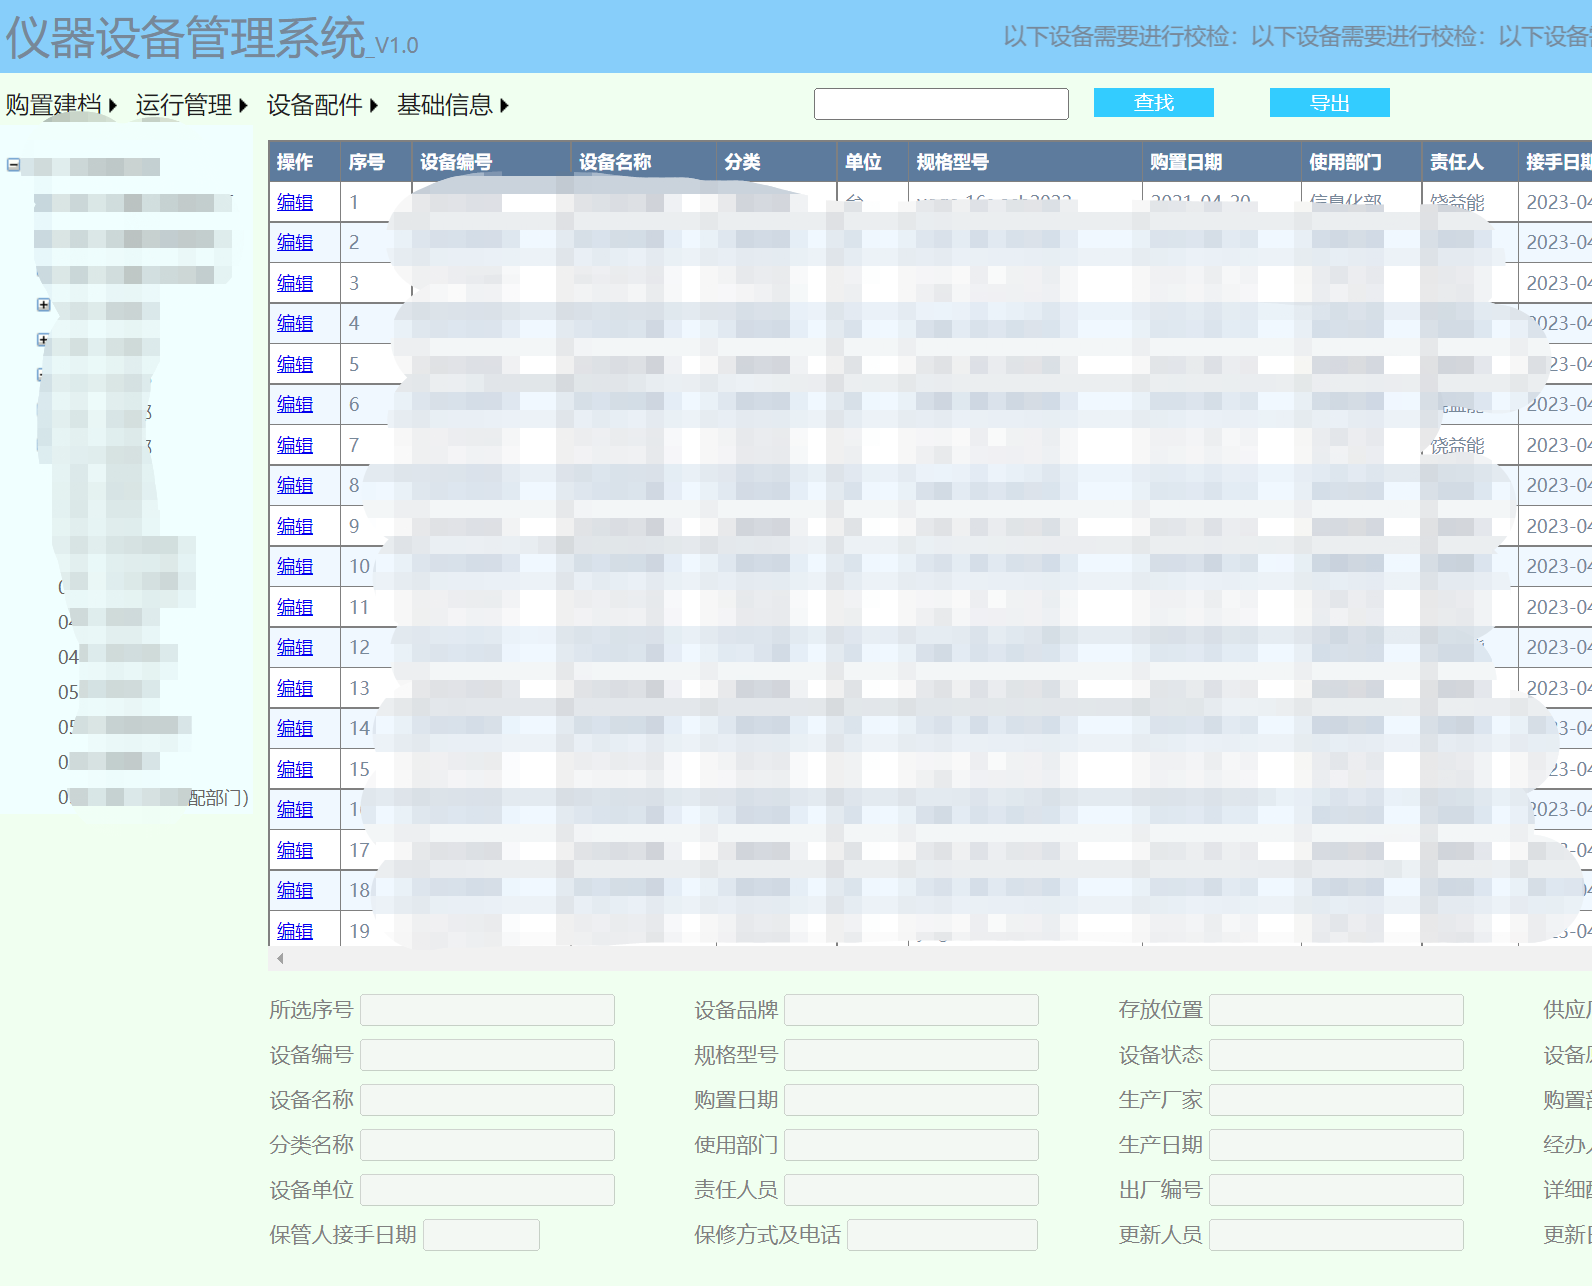Viewport: 1592px width, 1286px height.
Task: Click 编辑 link for row 12
Action: click(295, 647)
